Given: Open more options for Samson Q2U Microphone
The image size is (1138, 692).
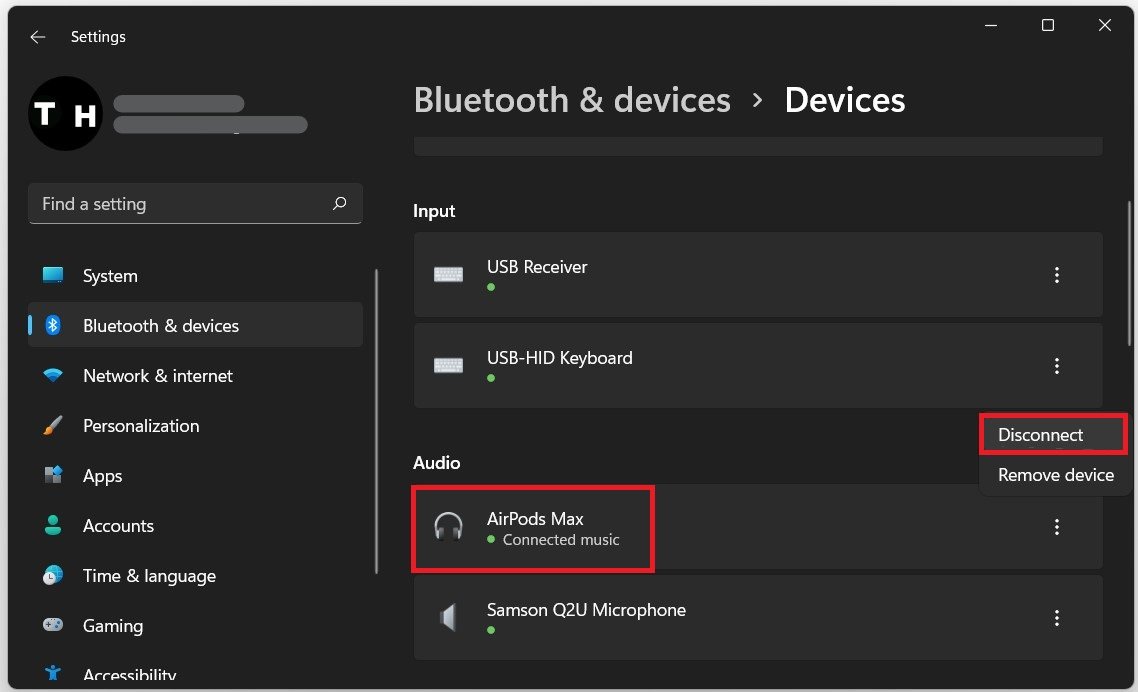Looking at the screenshot, I should coord(1057,619).
